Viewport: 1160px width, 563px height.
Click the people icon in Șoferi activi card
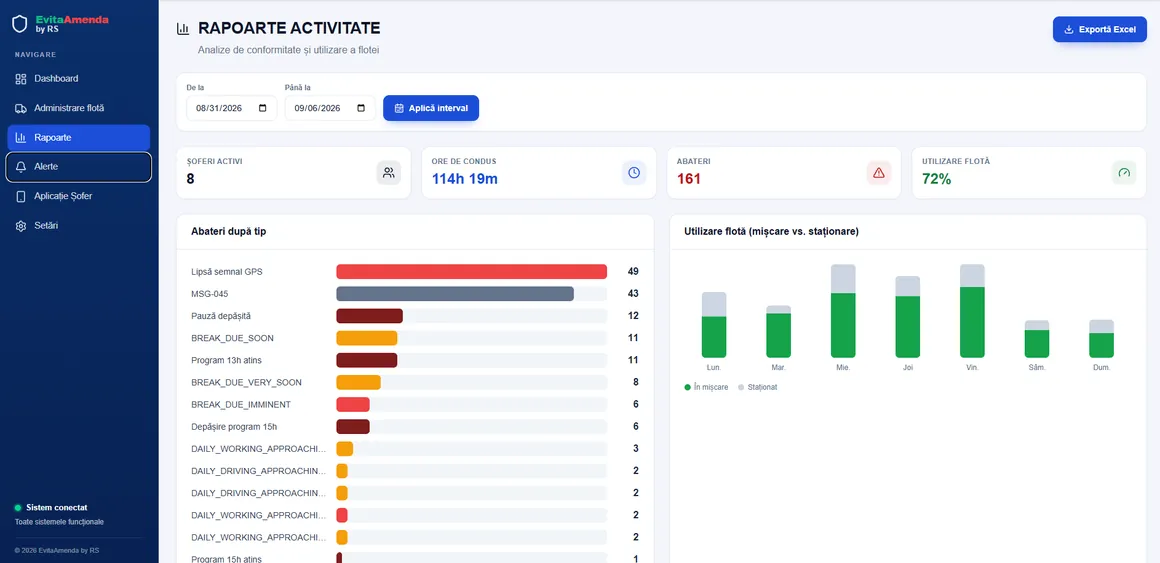(x=388, y=172)
